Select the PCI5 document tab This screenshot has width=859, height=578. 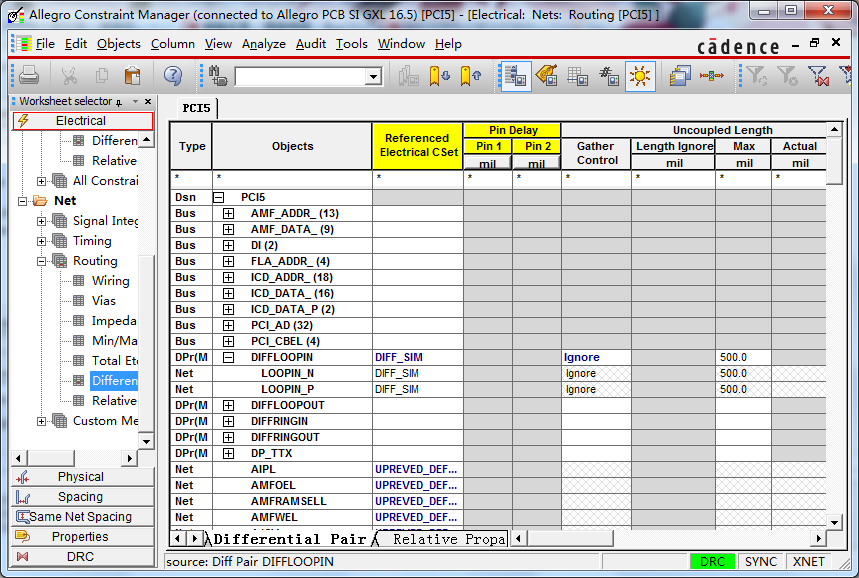coord(197,108)
